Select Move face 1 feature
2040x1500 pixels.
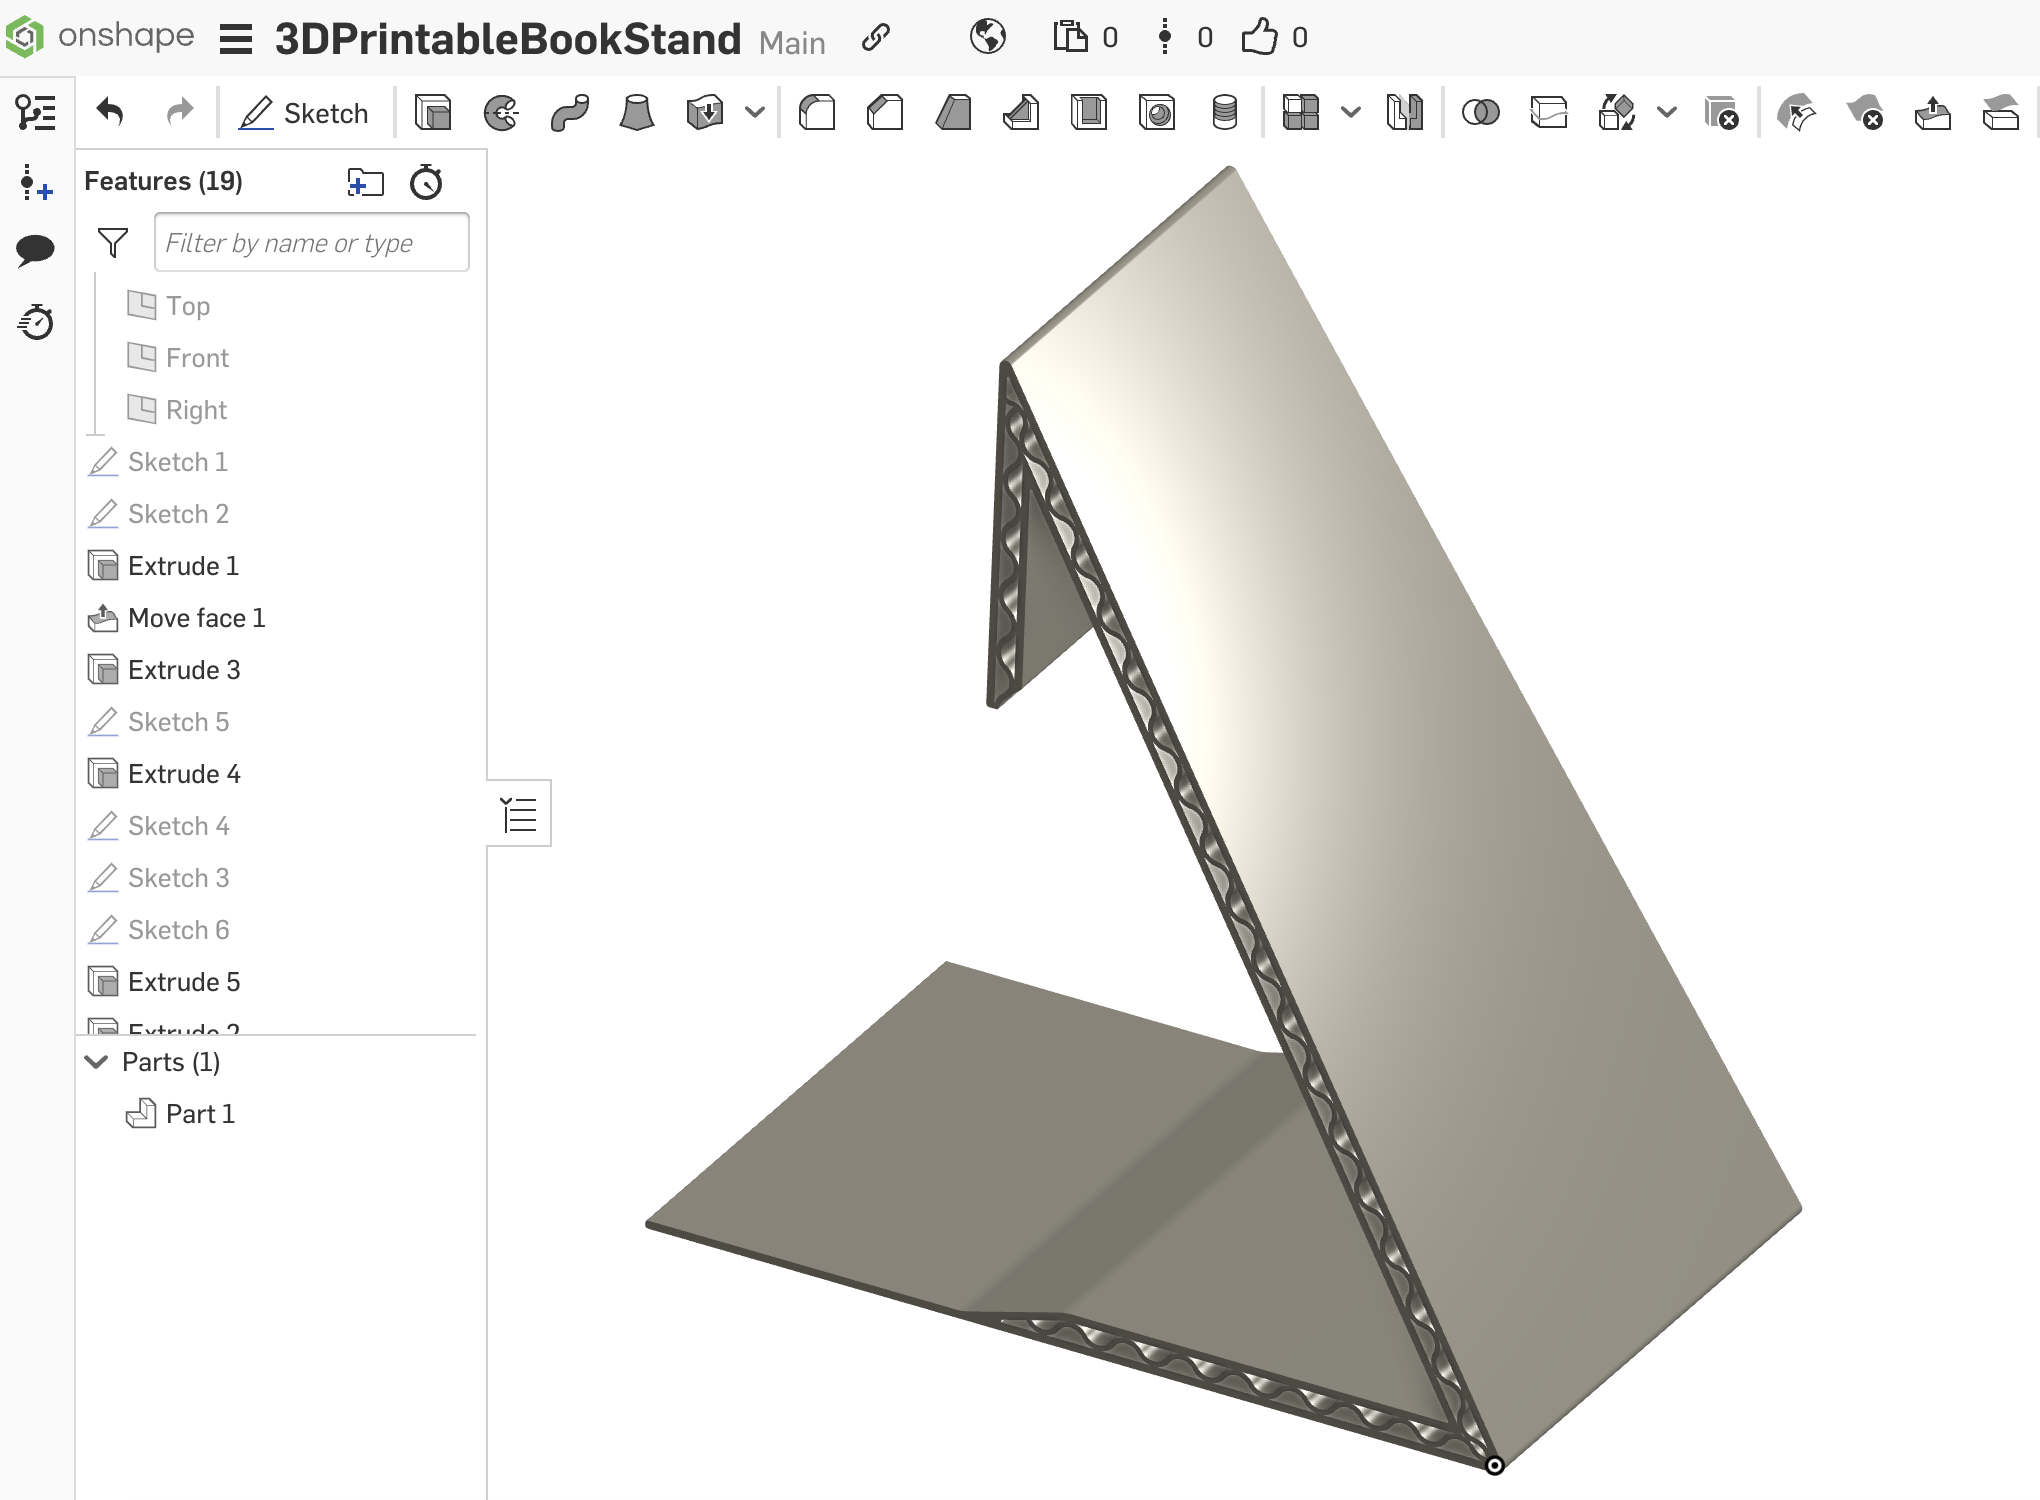[196, 618]
